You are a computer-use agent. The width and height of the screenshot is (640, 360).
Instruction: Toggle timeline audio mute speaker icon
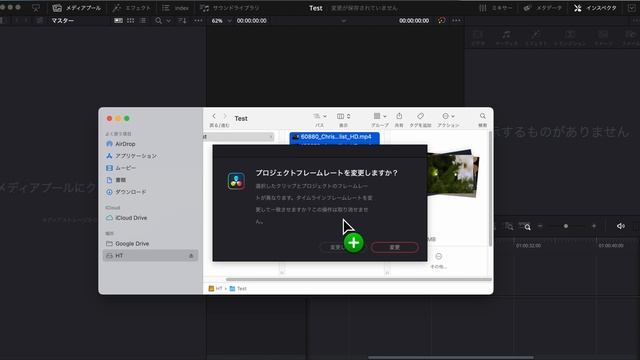pyautogui.click(x=621, y=226)
